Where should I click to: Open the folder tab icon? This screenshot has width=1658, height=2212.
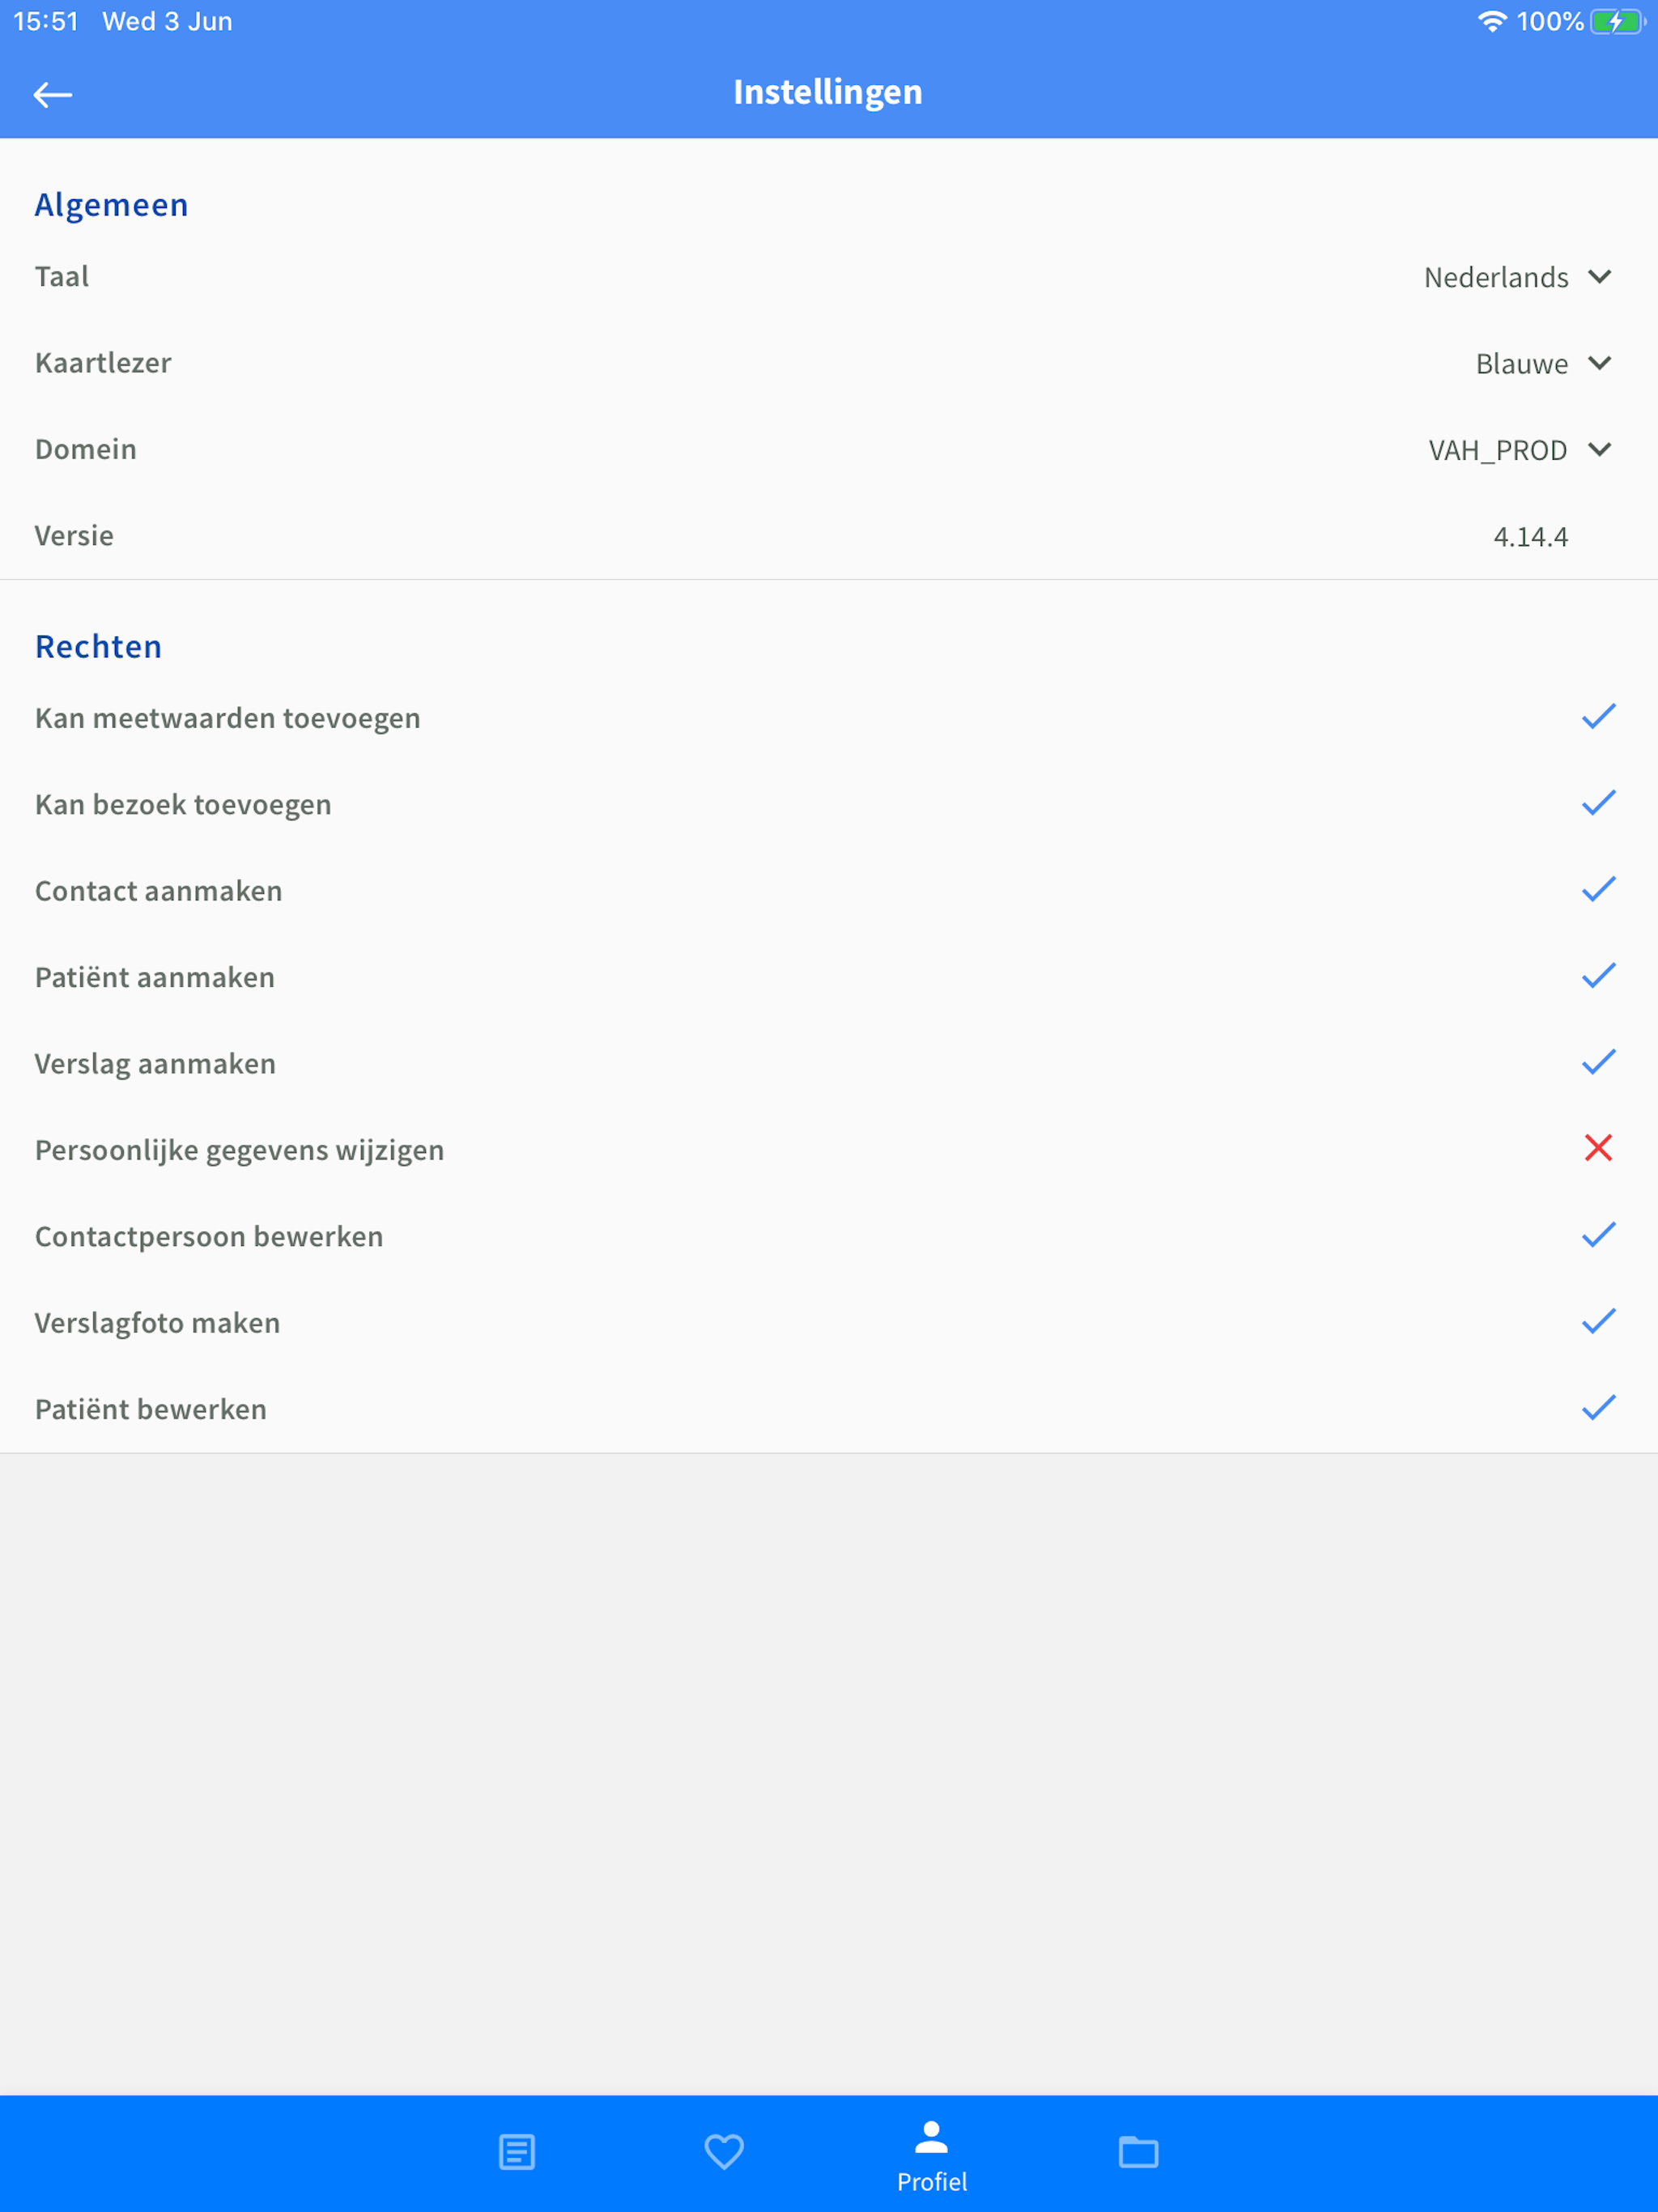[x=1138, y=2151]
